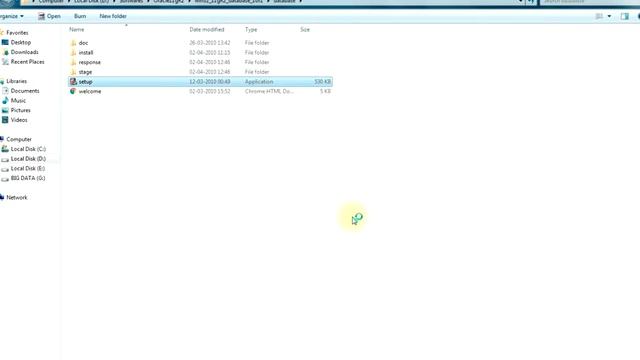Open Network in the navigation pane
This screenshot has width=640, height=360.
click(17, 198)
